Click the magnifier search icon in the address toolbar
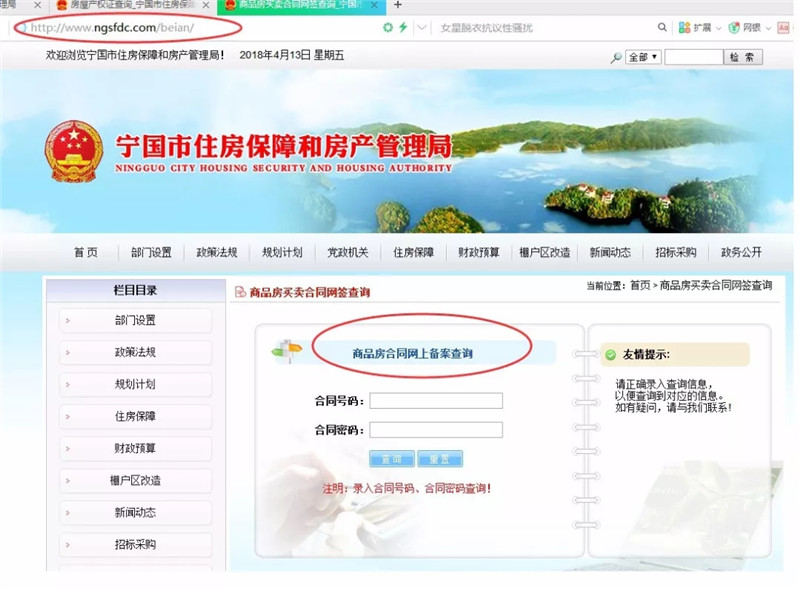 coord(661,27)
